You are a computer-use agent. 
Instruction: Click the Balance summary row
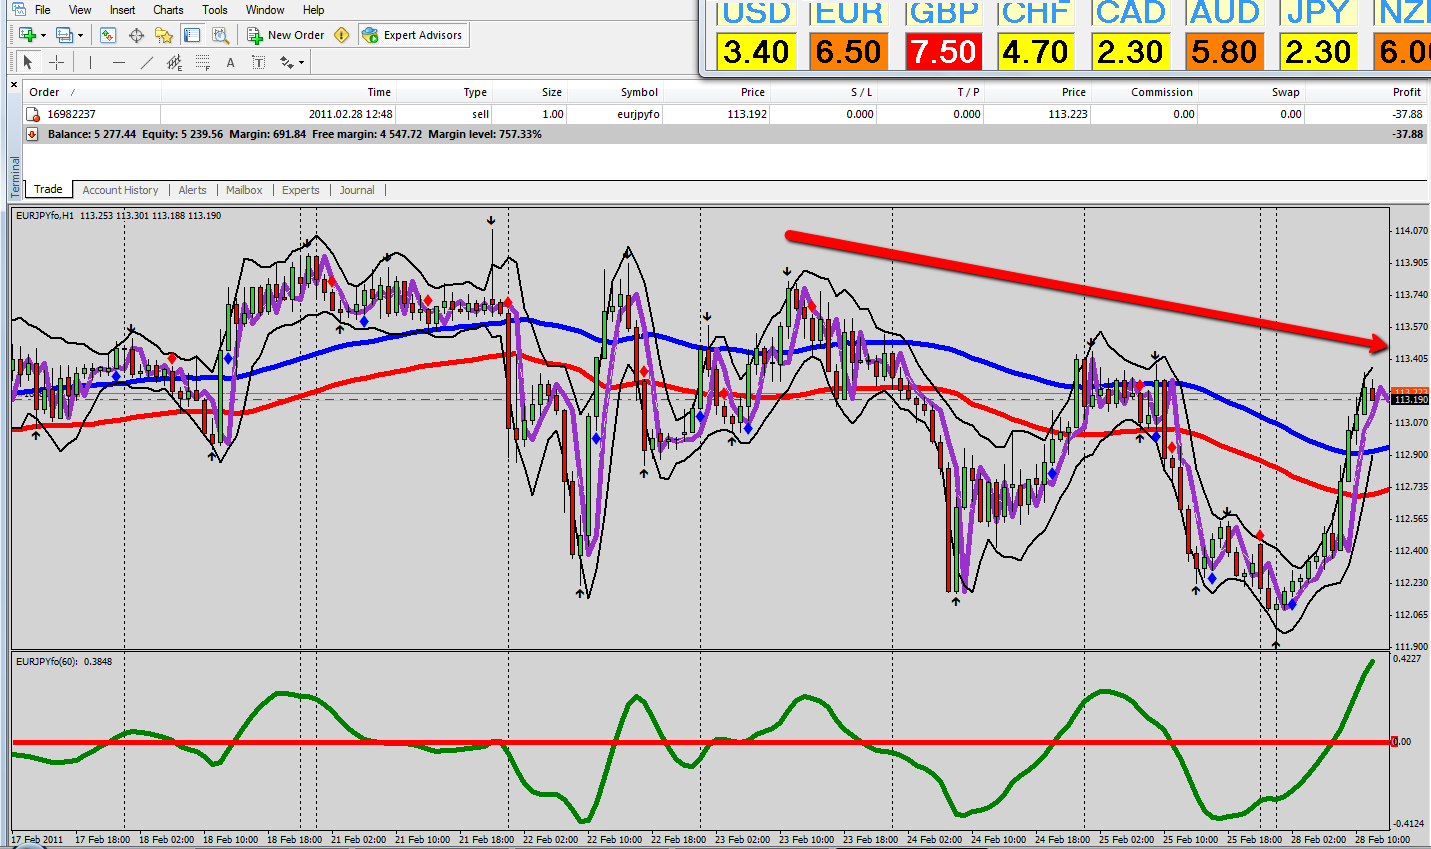coord(725,134)
